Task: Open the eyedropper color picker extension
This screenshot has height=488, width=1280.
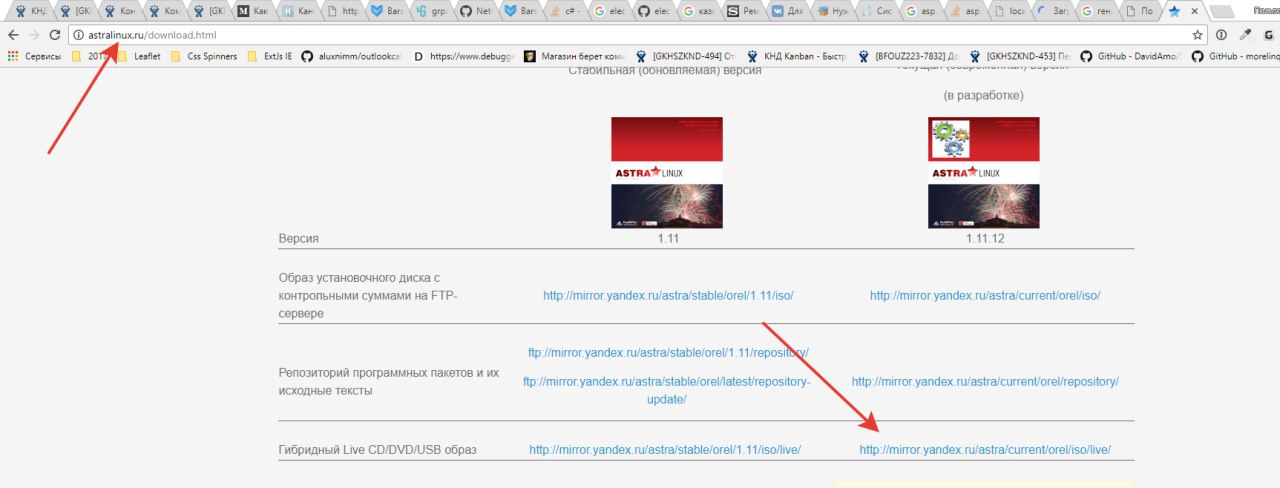Action: tap(1246, 34)
